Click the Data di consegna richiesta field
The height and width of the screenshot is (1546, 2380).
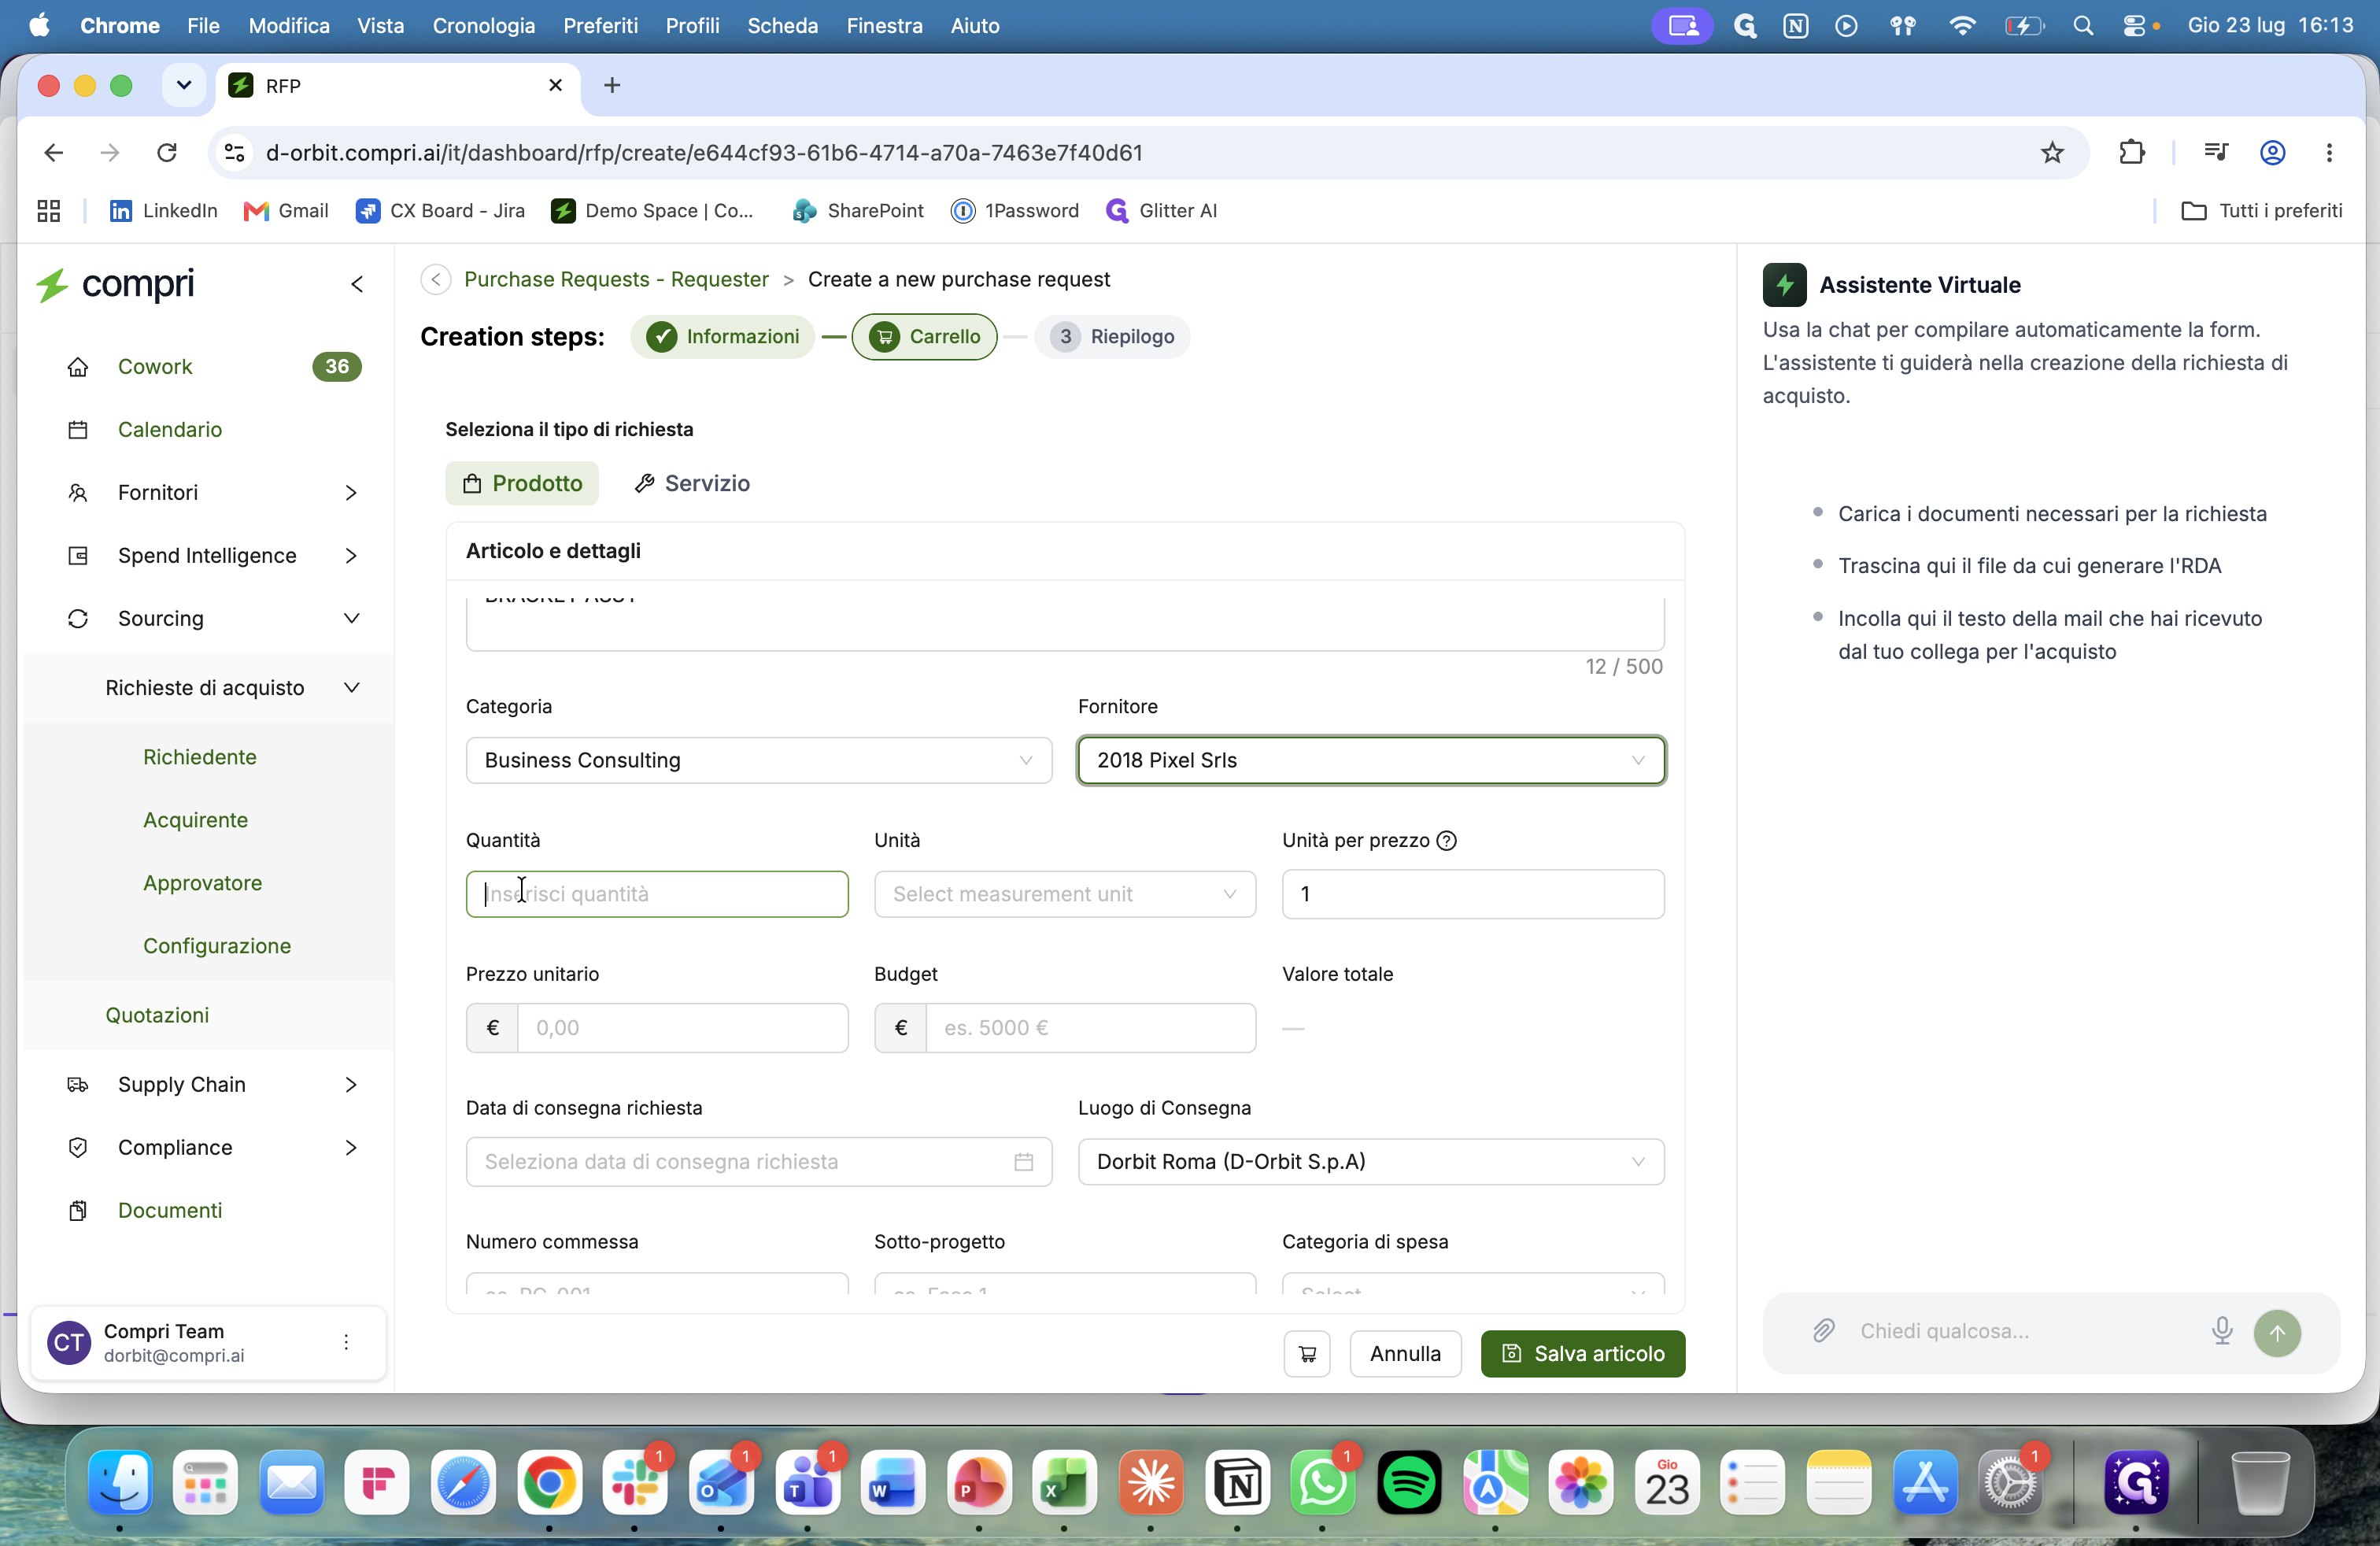point(758,1162)
